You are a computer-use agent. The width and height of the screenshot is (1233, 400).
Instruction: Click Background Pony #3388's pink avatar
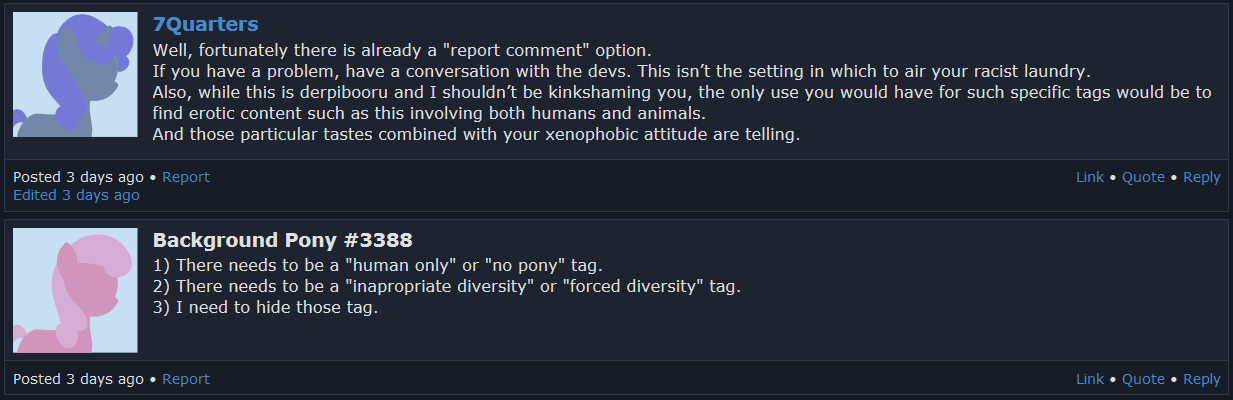click(75, 290)
